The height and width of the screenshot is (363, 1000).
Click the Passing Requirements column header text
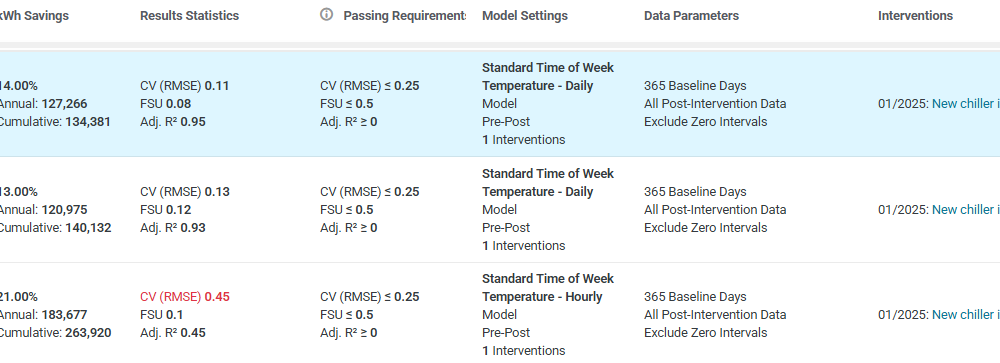(405, 16)
